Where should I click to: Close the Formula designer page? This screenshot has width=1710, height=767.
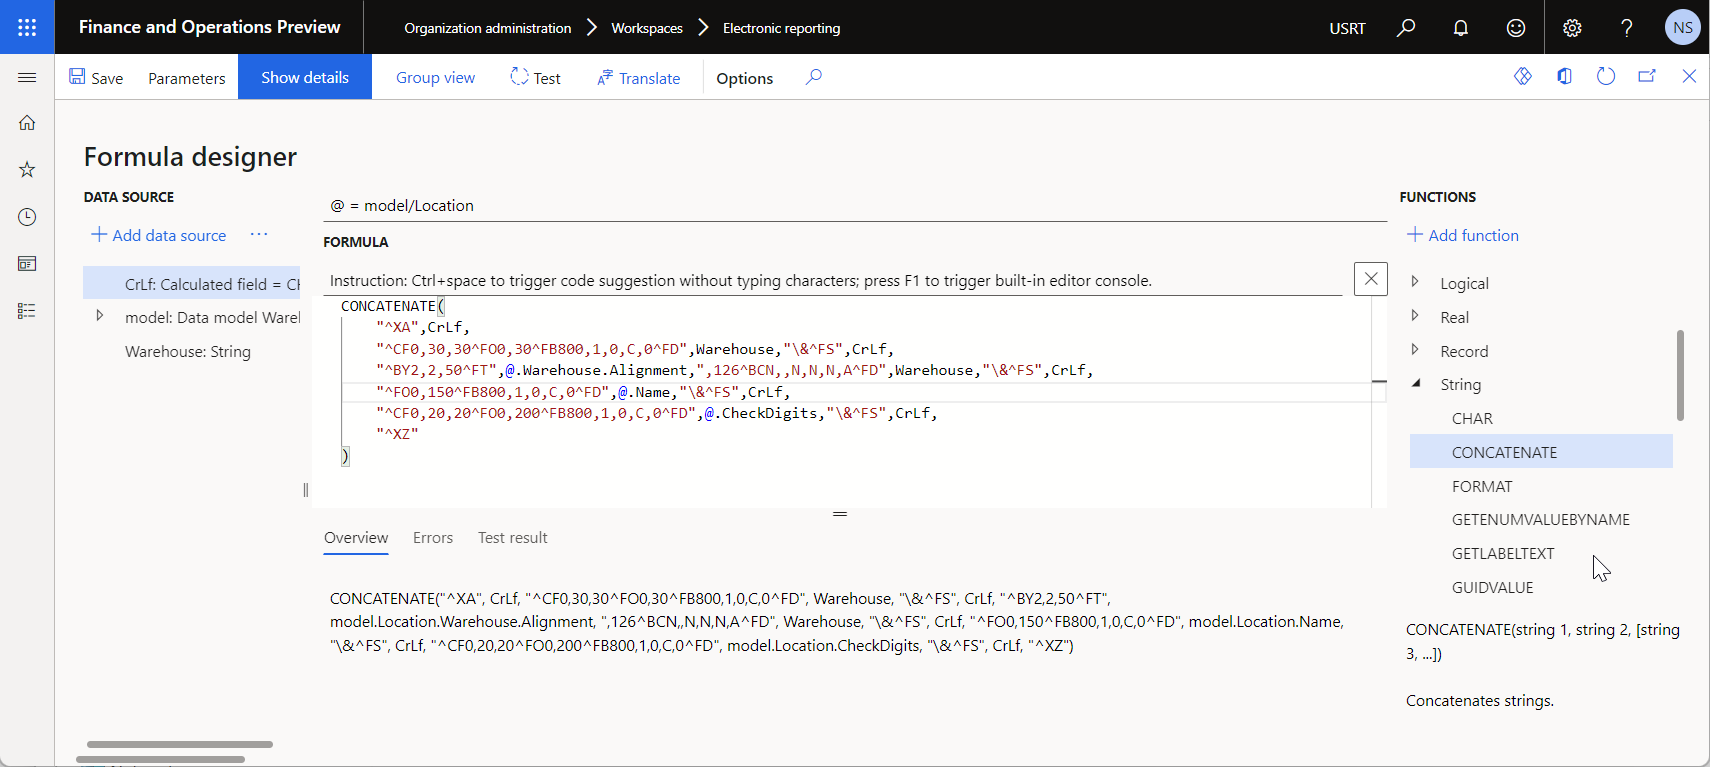1689,76
